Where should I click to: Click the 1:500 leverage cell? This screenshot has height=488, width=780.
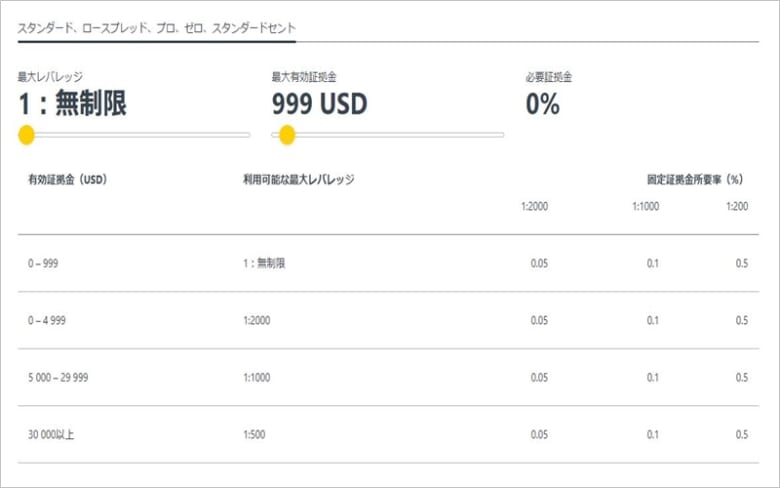coord(256,435)
